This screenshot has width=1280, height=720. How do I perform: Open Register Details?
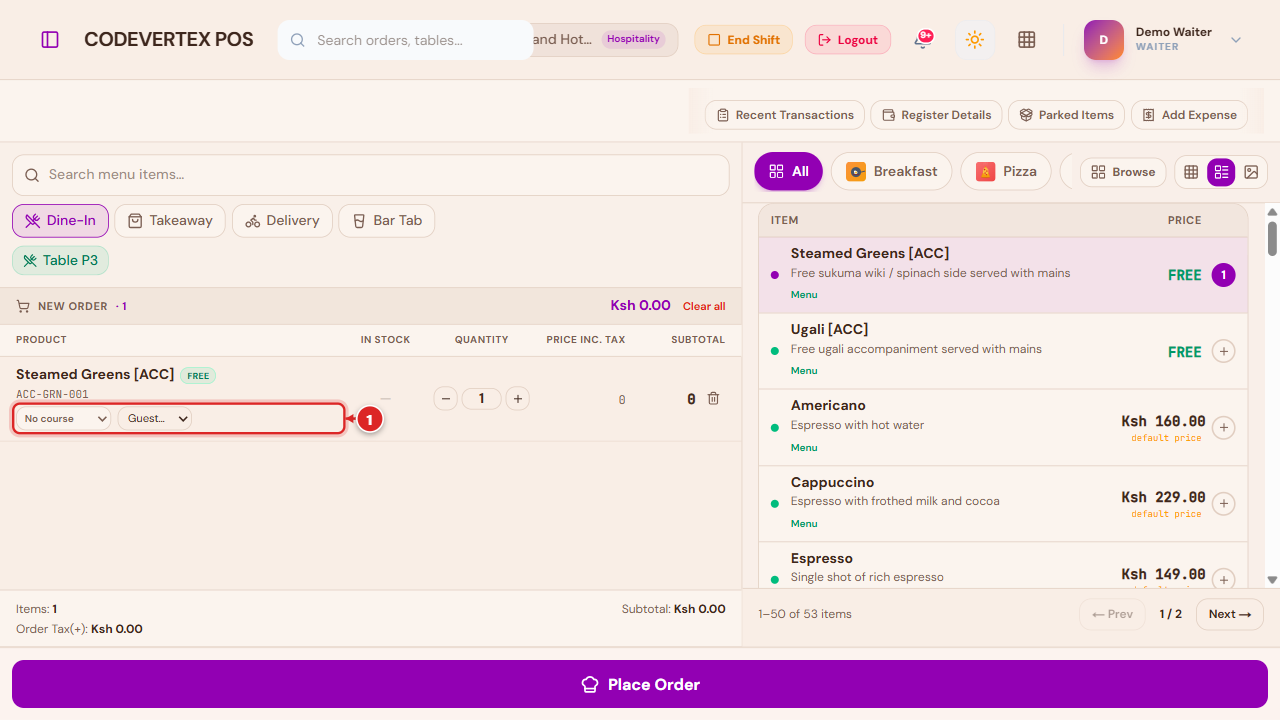[936, 115]
